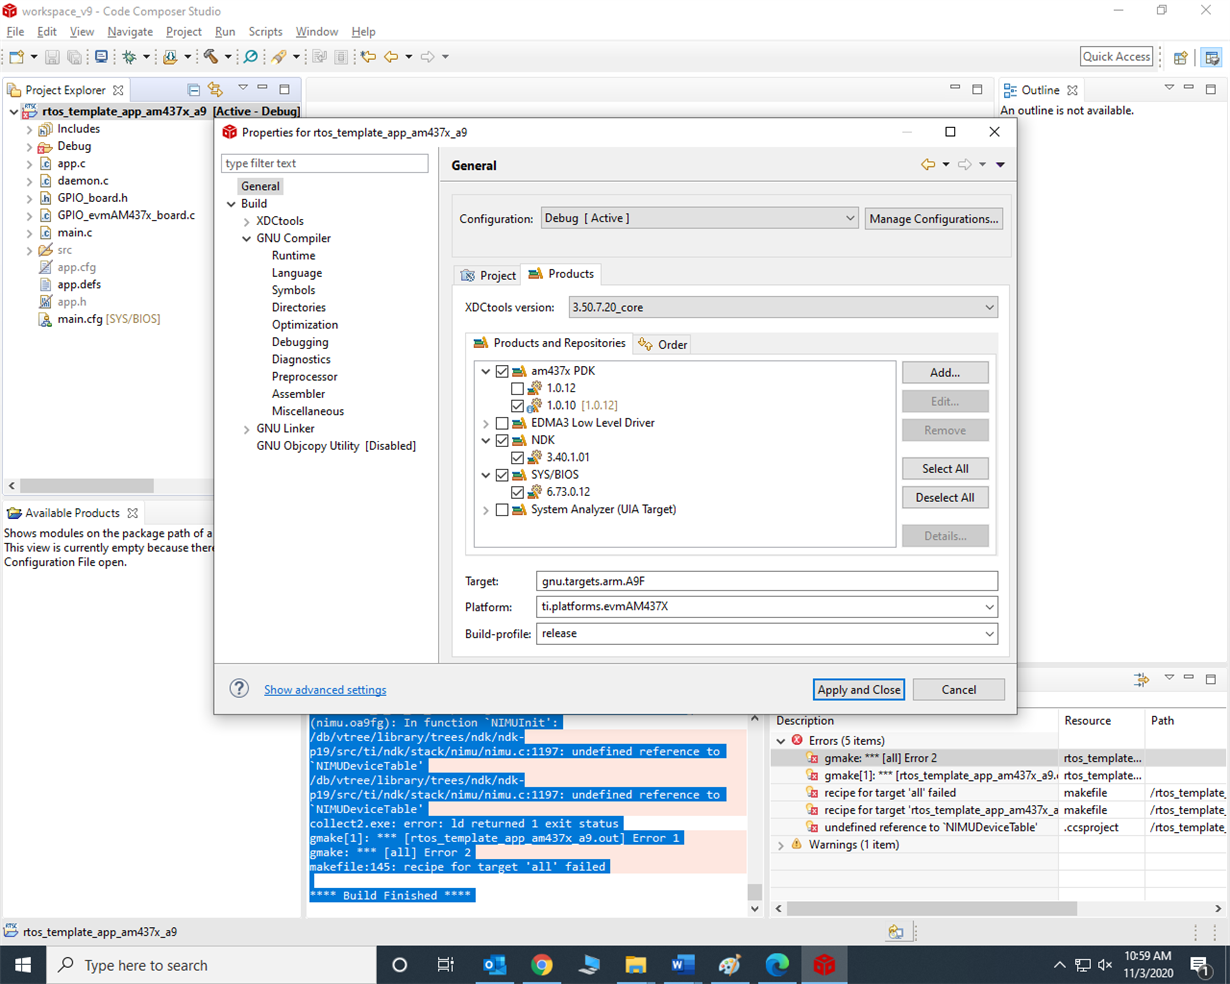
Task: Open the Platform dropdown
Action: (767, 607)
